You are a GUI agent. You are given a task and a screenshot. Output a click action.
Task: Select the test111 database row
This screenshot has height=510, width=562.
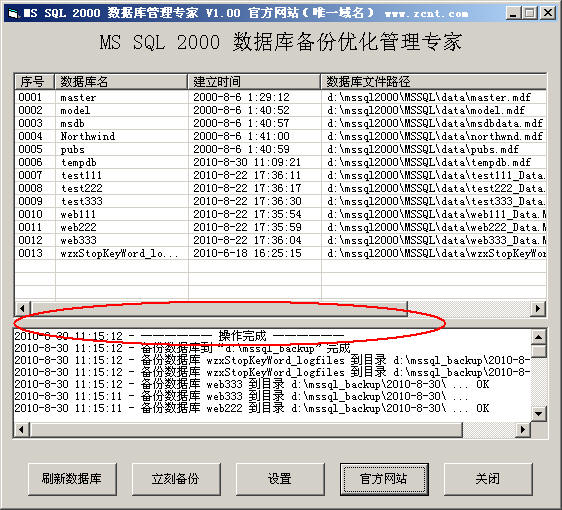[x=281, y=175]
